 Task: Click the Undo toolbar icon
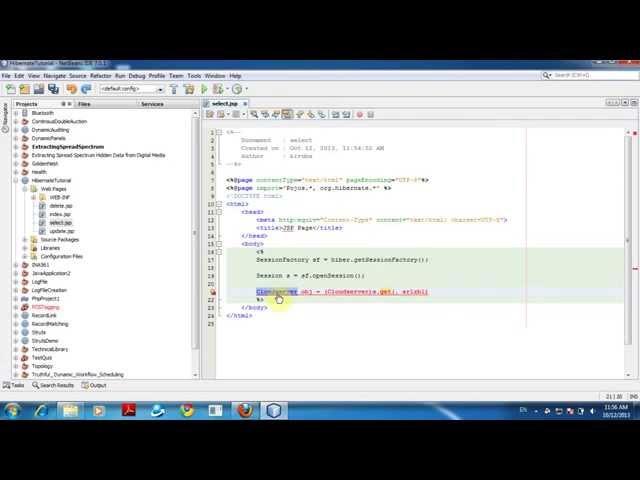click(72, 89)
